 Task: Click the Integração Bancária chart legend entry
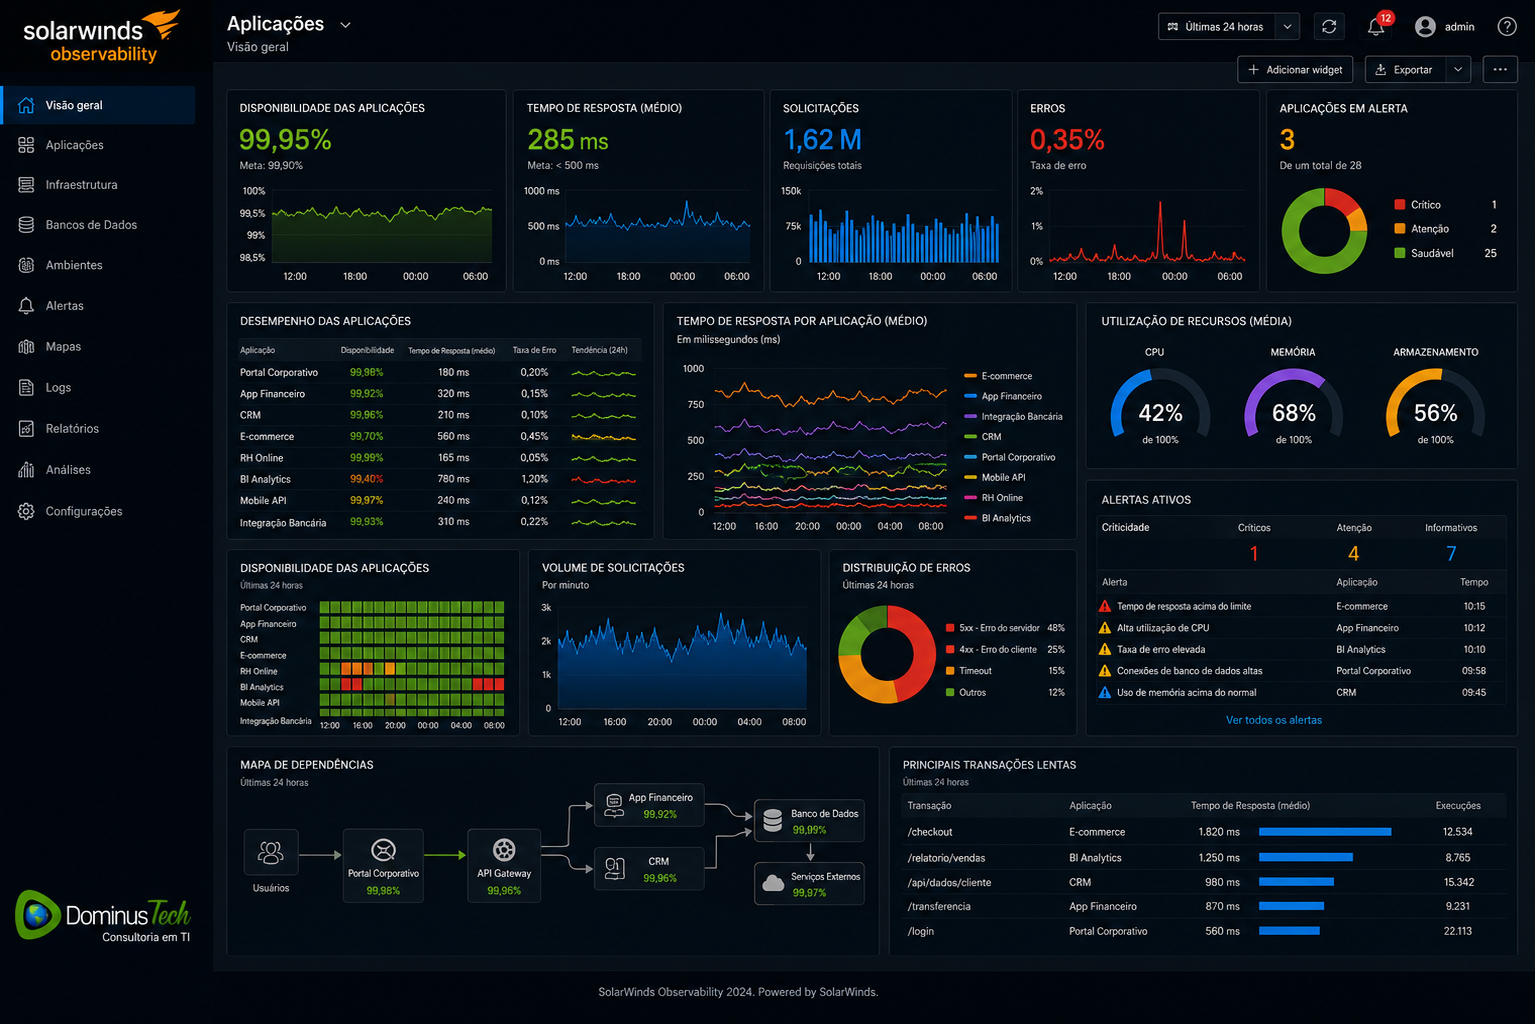1013,417
